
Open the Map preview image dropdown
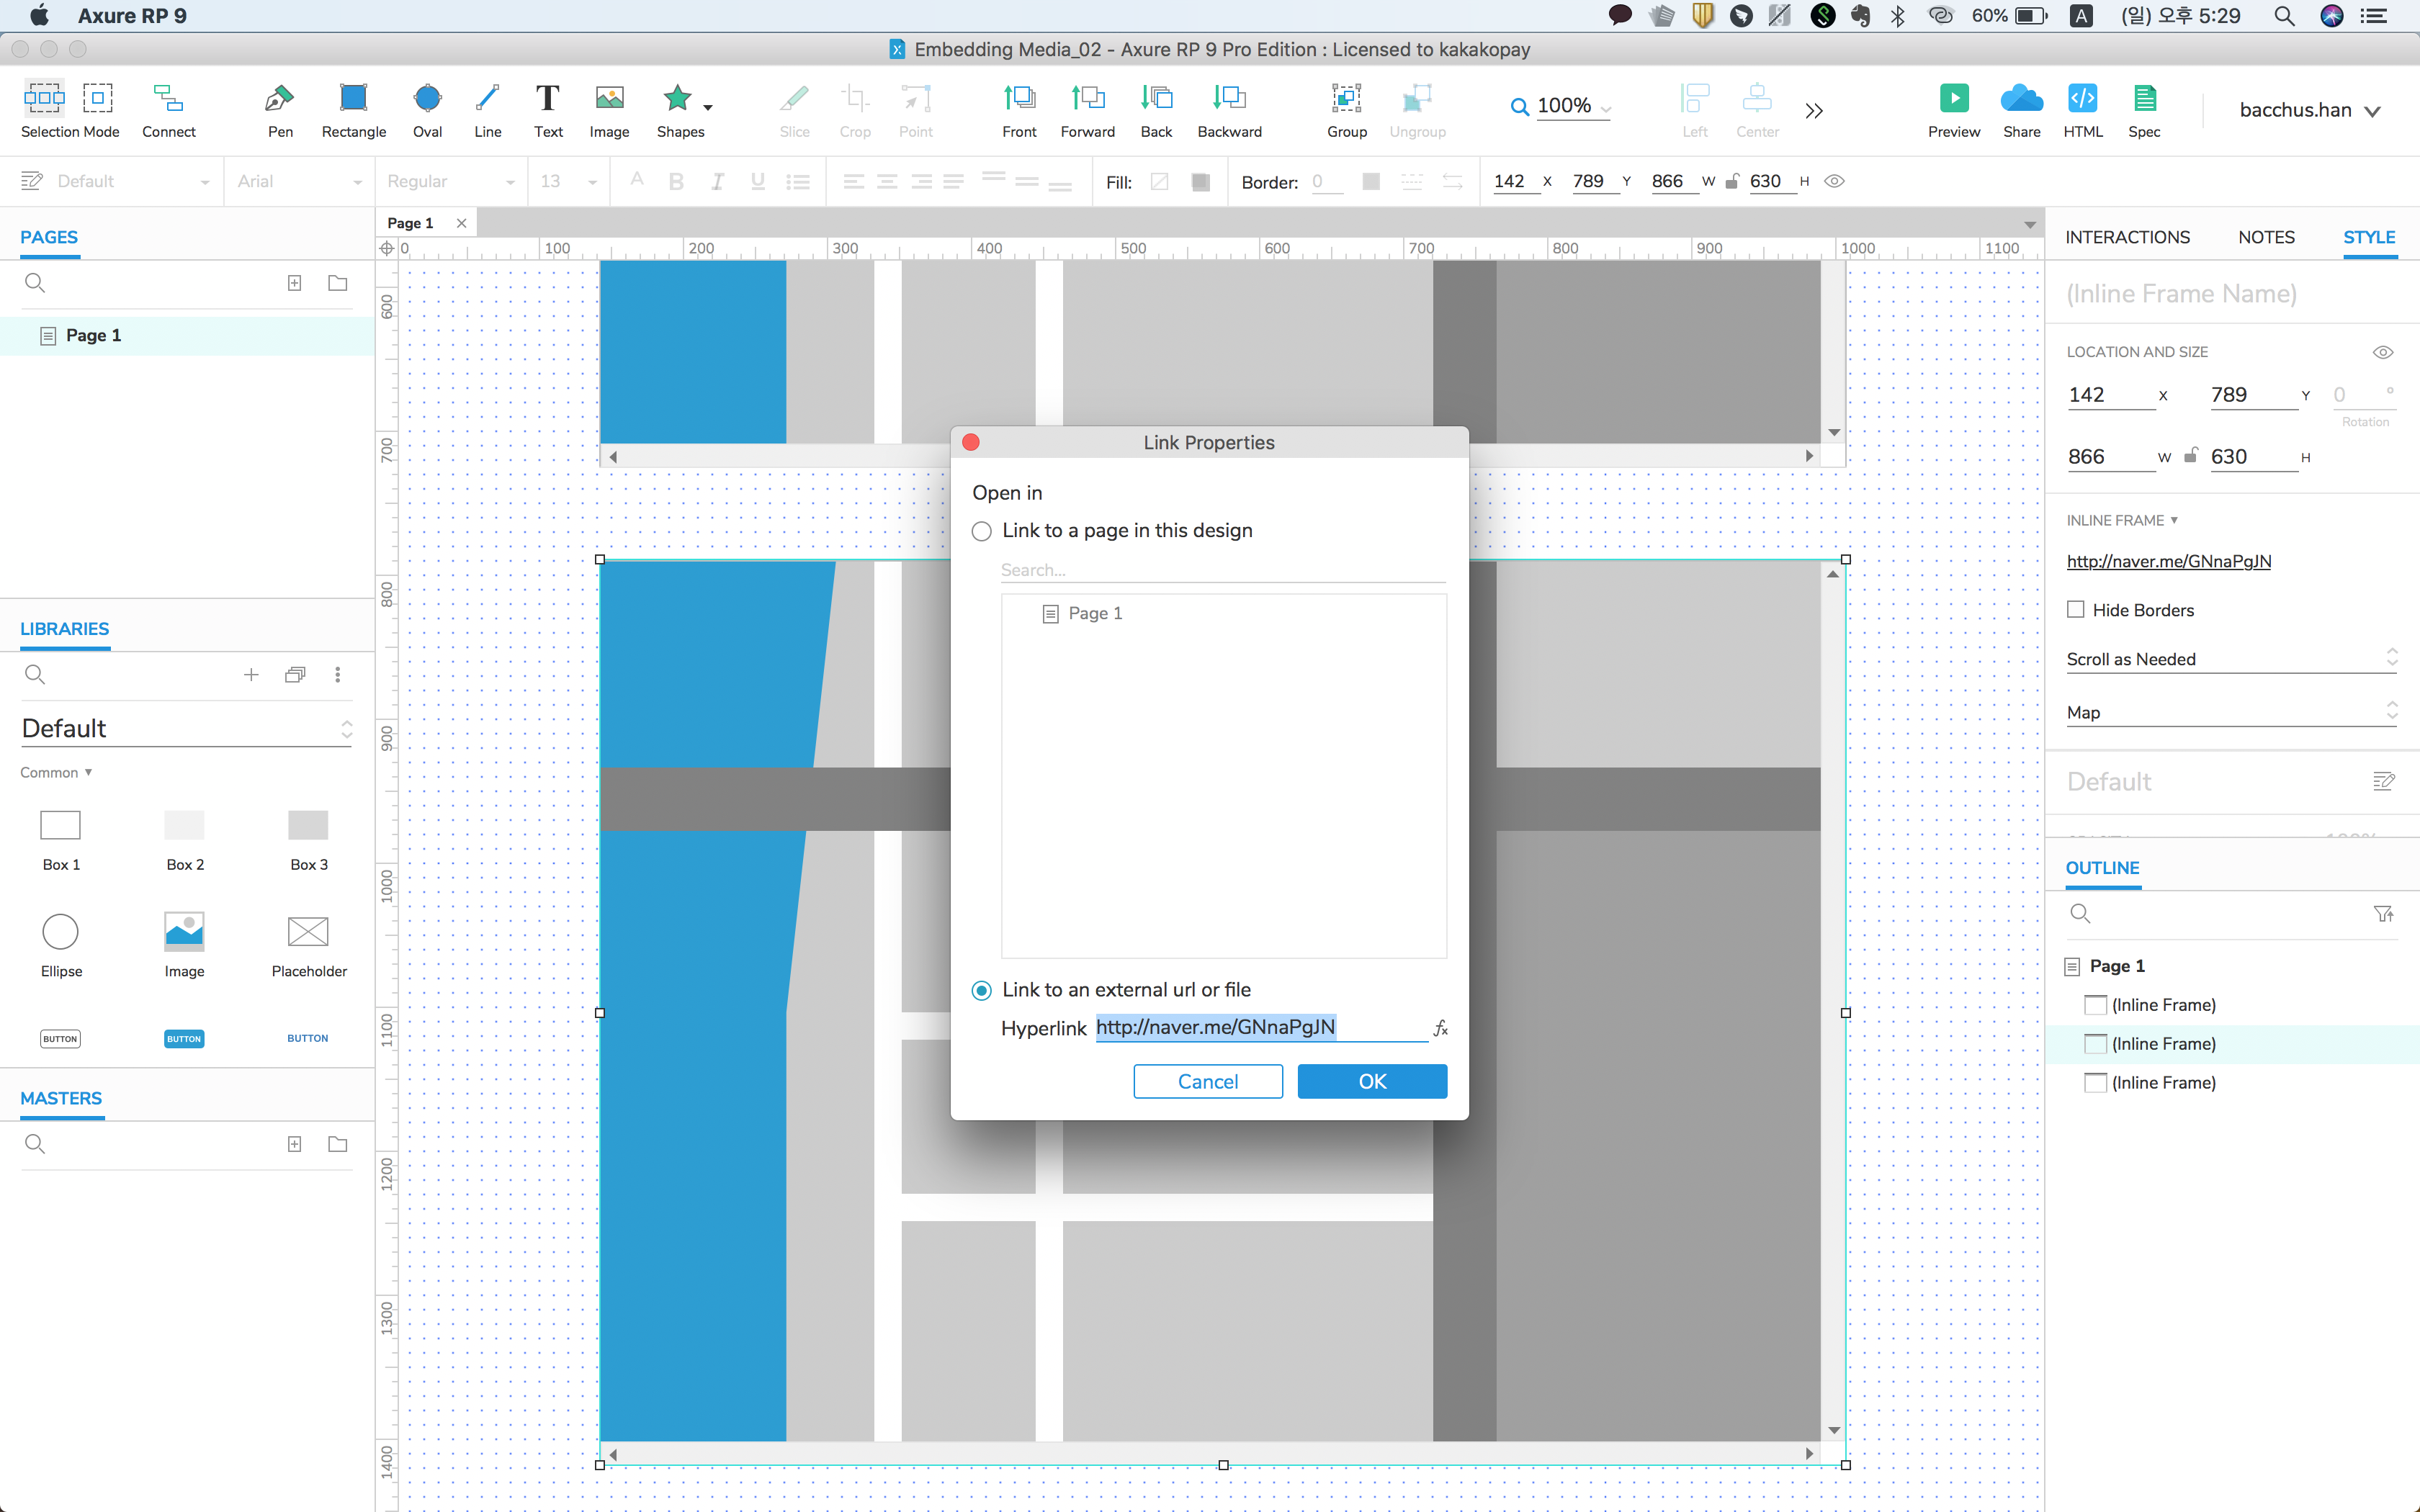pos(2231,712)
